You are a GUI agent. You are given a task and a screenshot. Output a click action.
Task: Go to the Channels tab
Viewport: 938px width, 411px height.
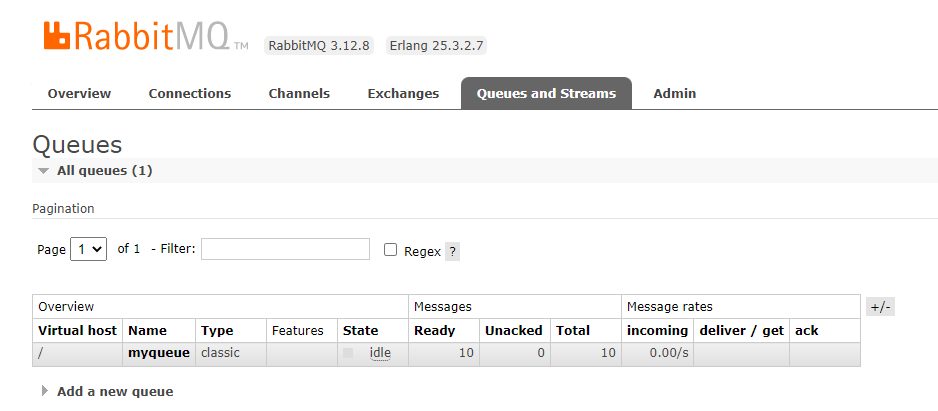(x=299, y=93)
